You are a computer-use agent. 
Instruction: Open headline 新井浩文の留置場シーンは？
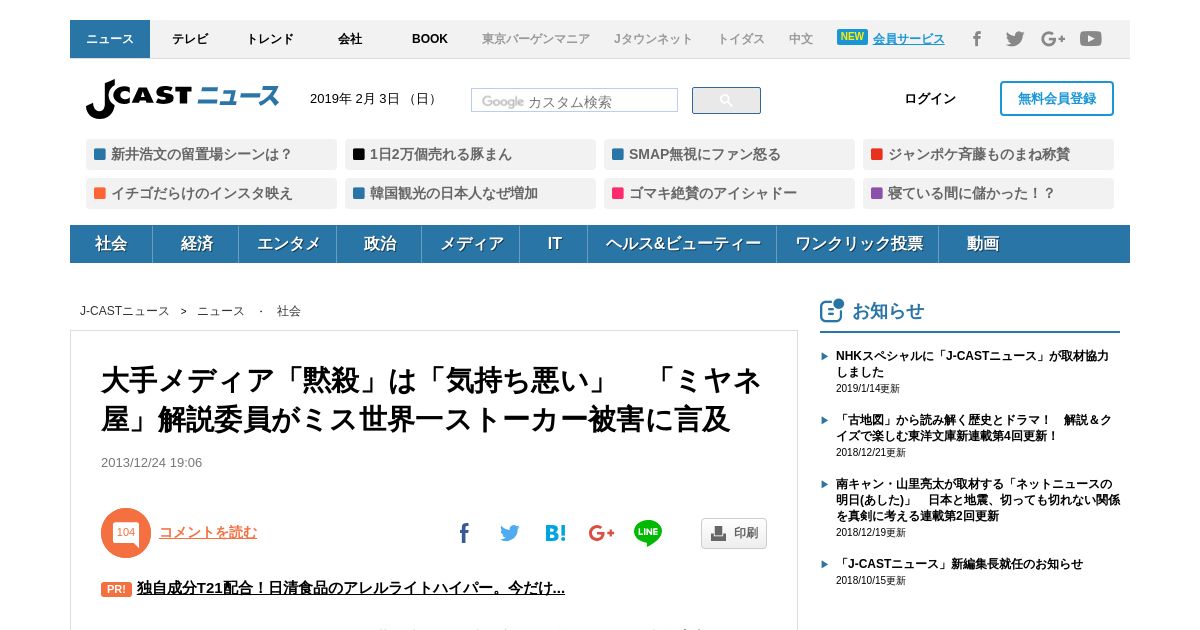coord(211,155)
